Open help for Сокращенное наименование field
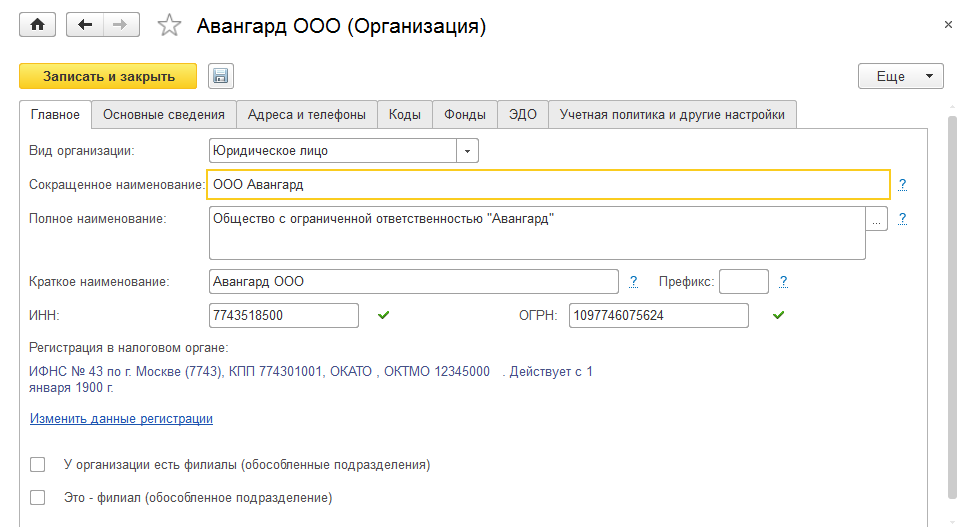 click(x=902, y=184)
